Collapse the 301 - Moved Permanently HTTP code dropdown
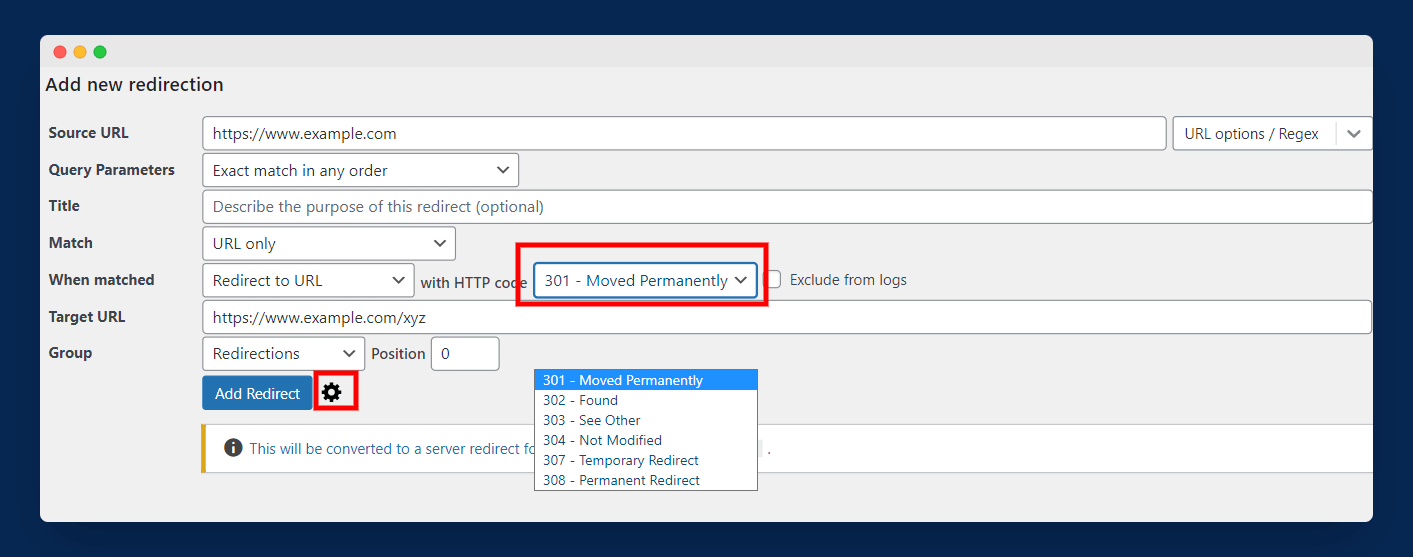This screenshot has width=1413, height=557. click(645, 280)
